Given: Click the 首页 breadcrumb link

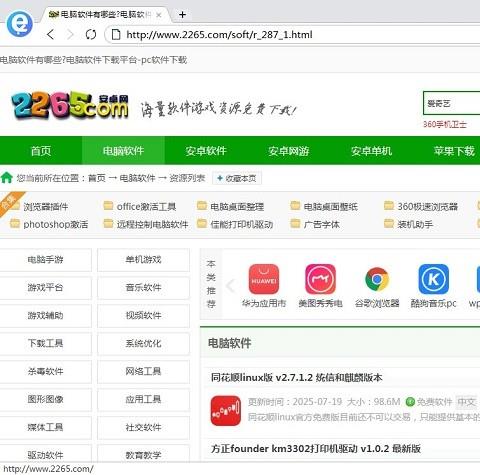Looking at the screenshot, I should (97, 178).
